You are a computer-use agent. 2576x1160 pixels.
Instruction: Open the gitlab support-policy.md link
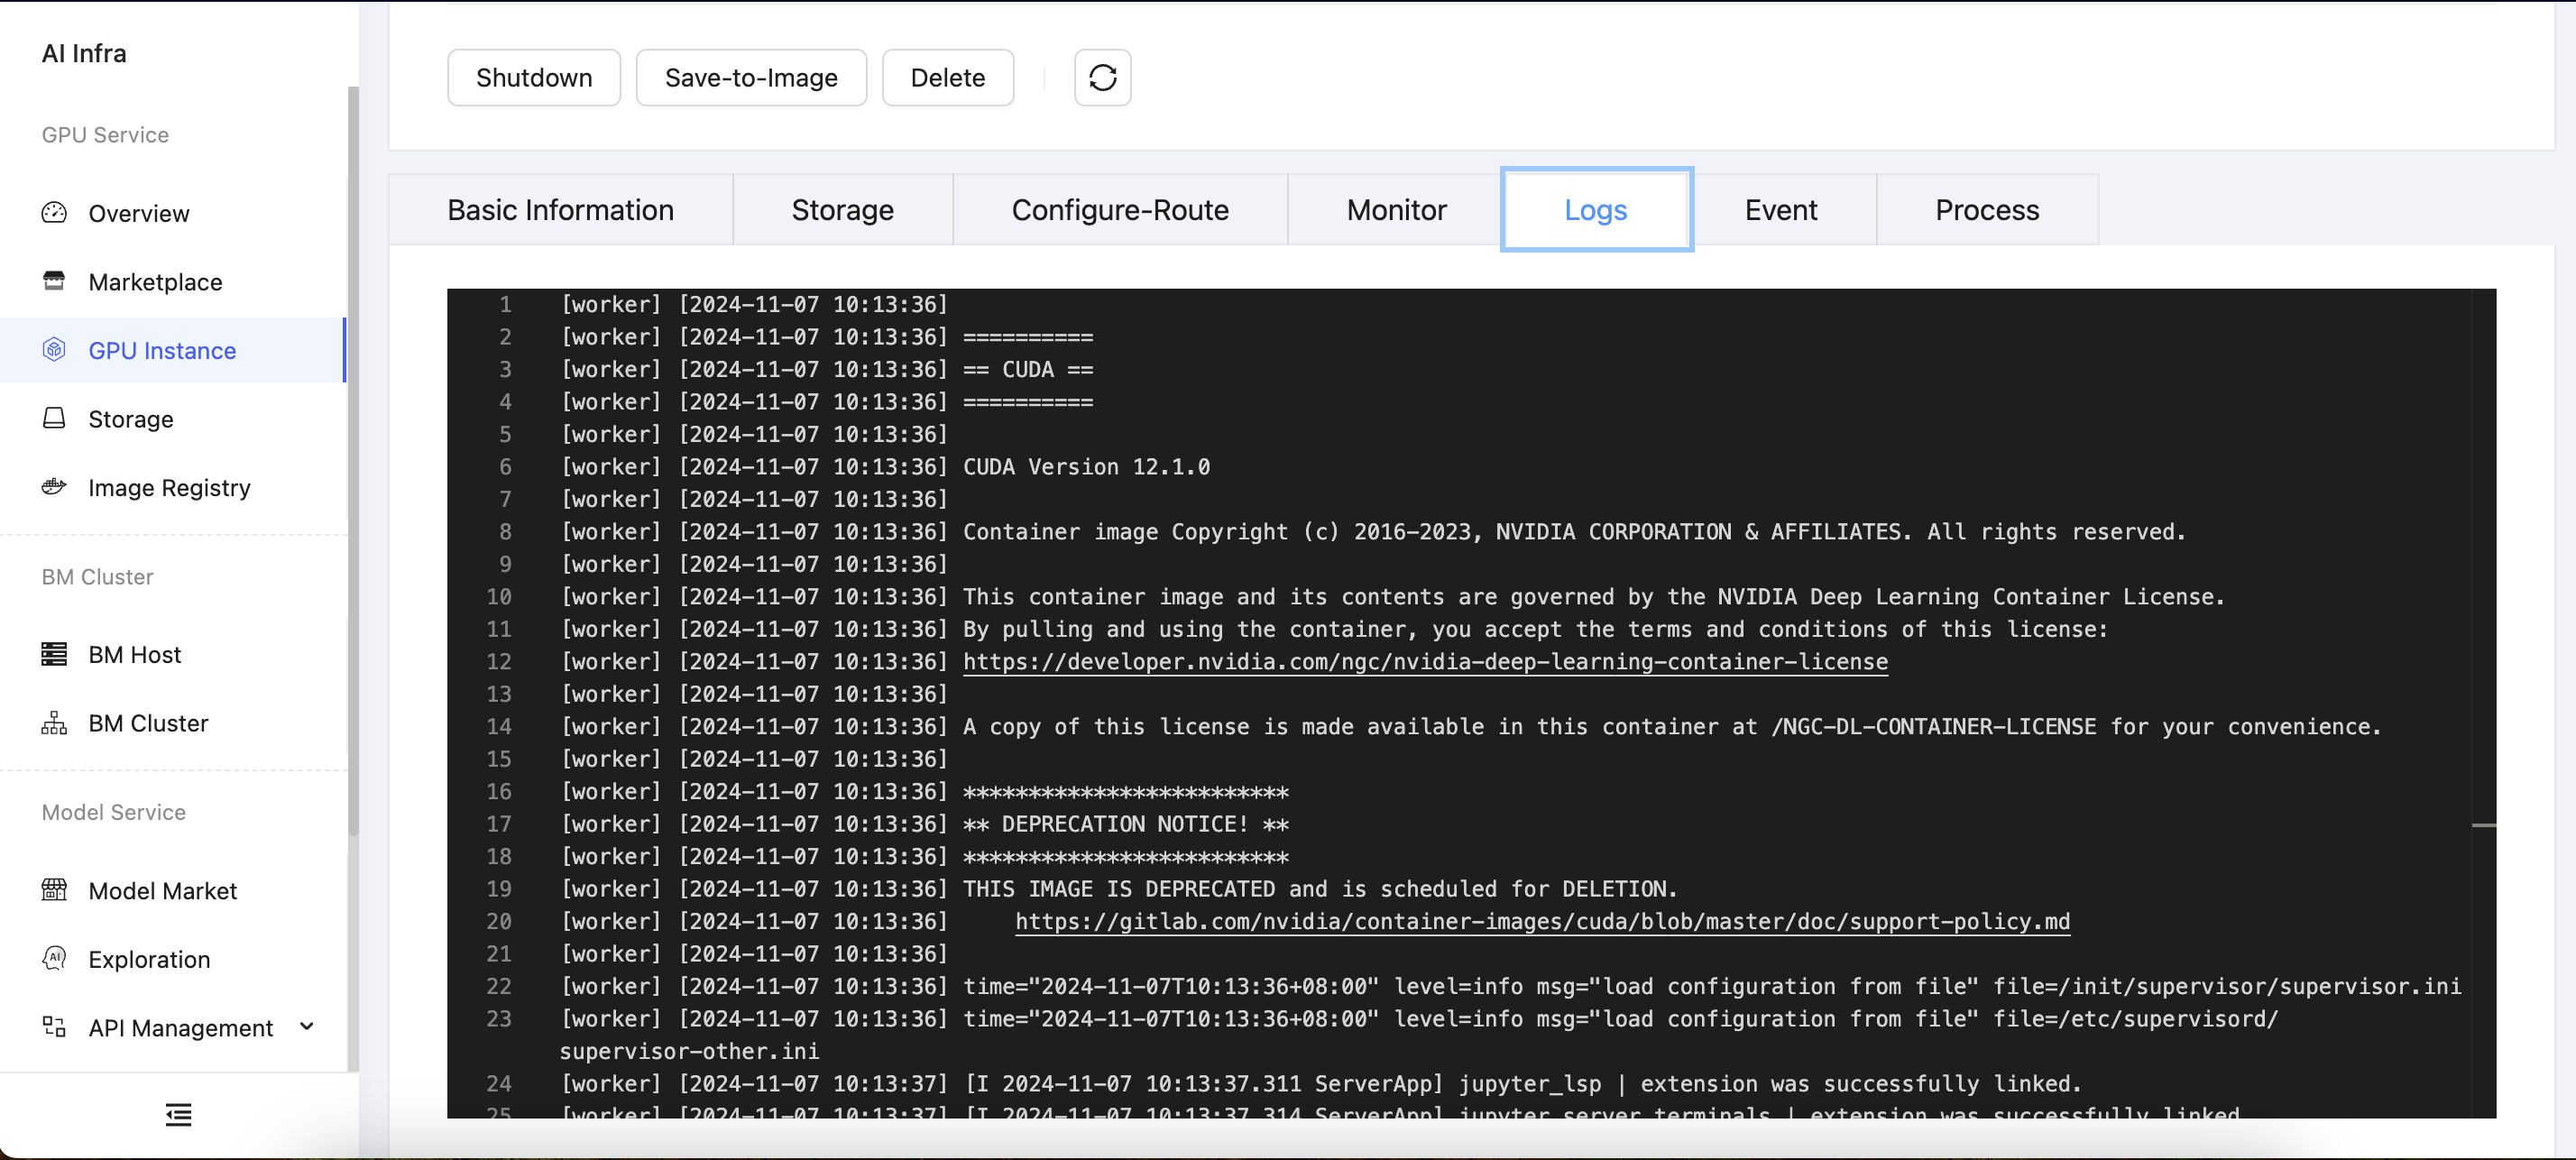tap(1542, 921)
